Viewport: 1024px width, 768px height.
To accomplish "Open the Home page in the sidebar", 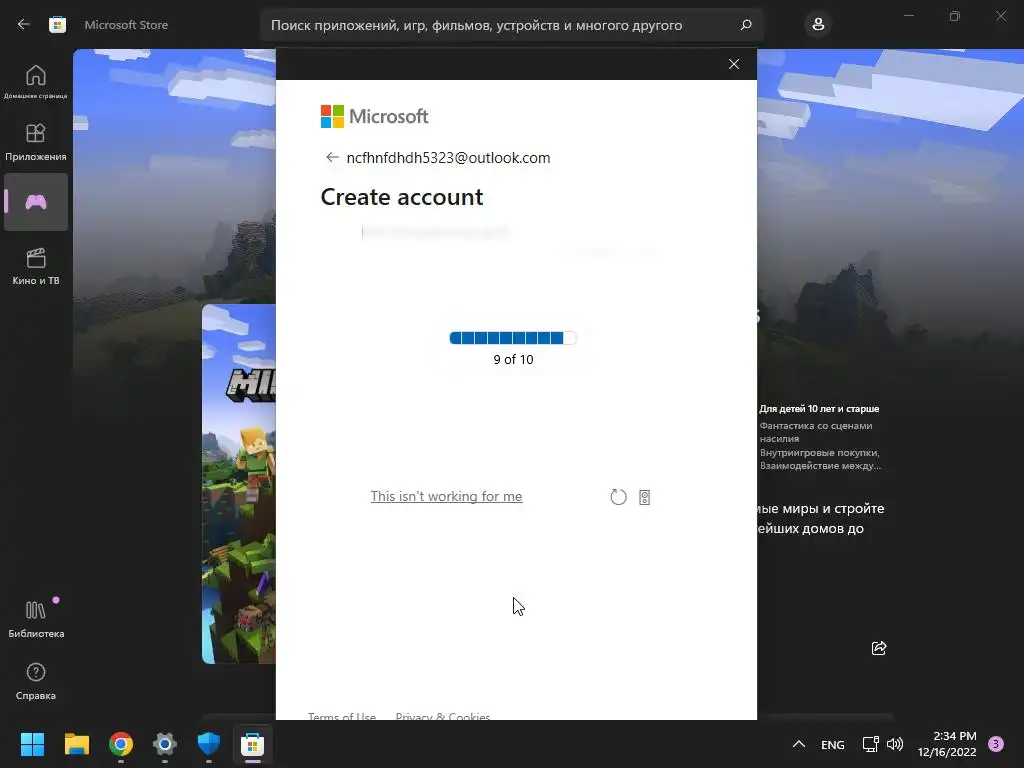I will (x=36, y=82).
